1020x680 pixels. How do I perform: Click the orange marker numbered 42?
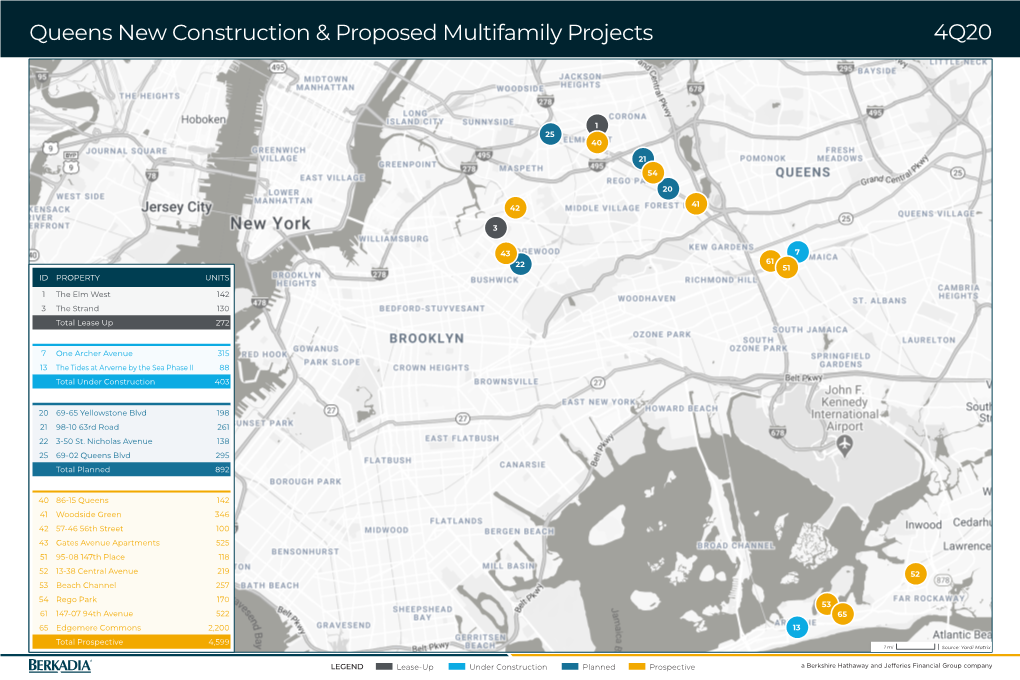click(x=515, y=208)
